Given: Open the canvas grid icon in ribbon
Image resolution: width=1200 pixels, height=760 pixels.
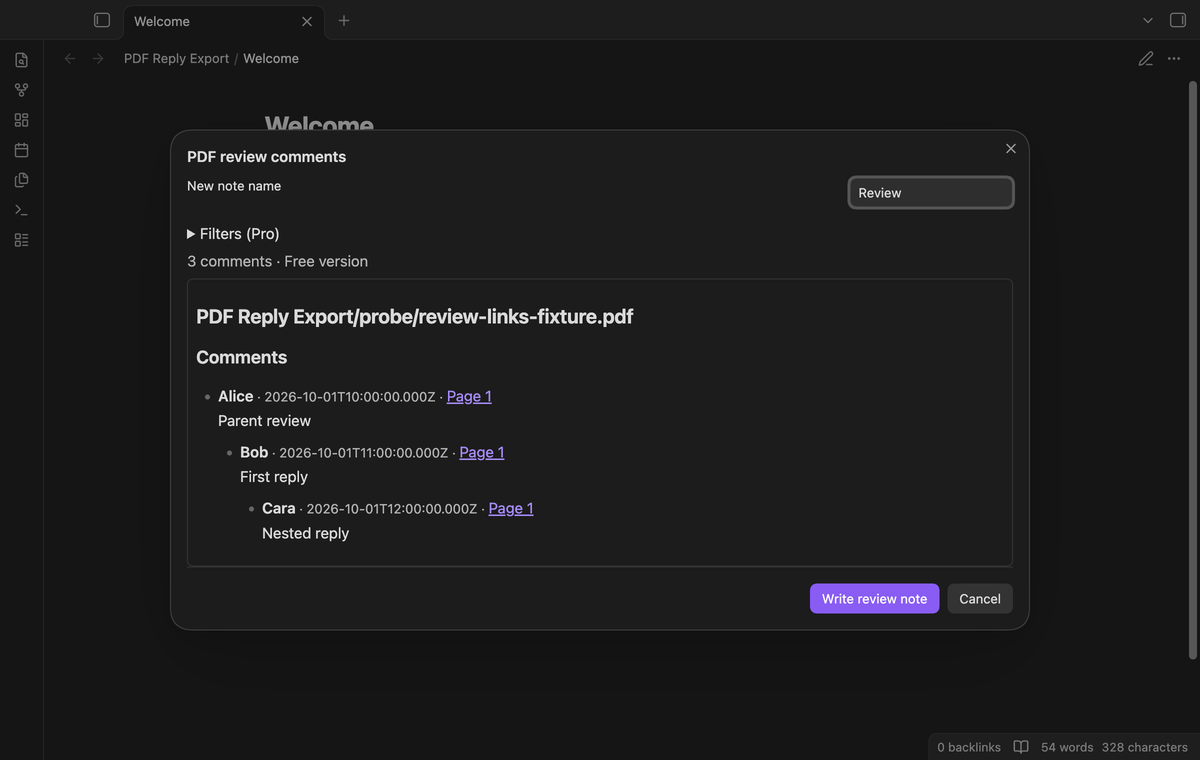Looking at the screenshot, I should (21, 120).
